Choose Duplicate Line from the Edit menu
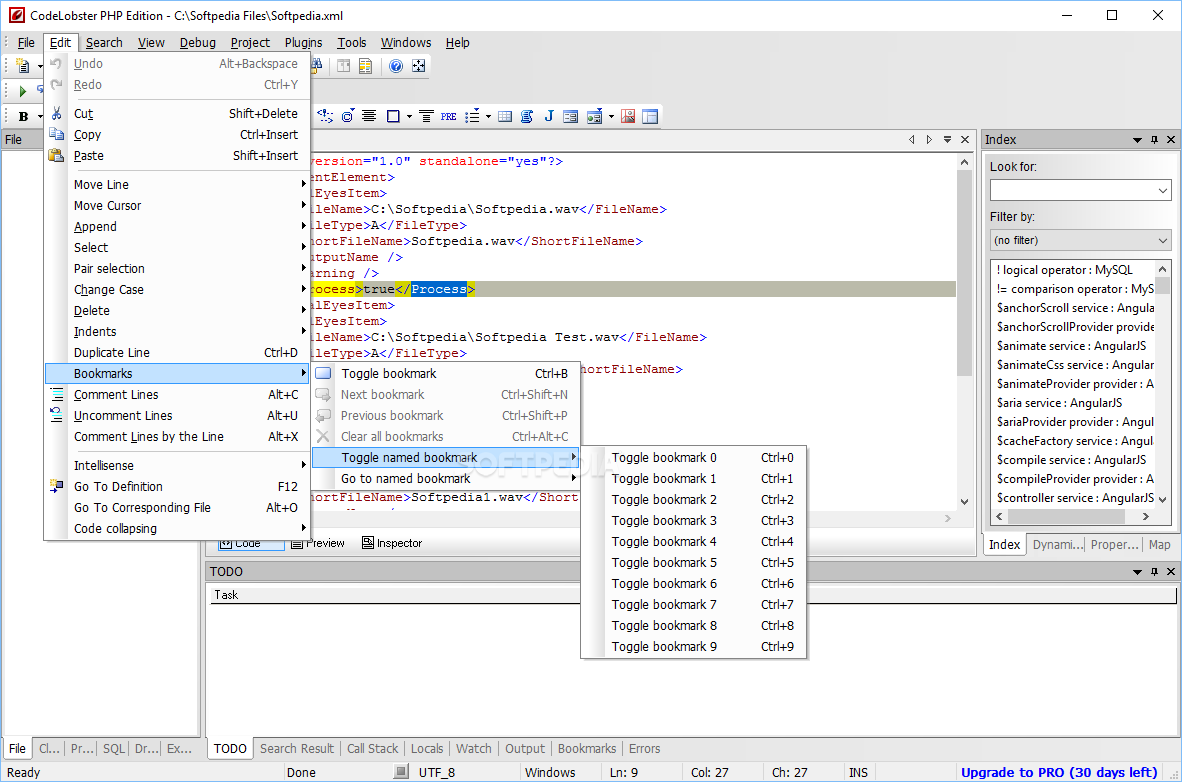 (x=178, y=353)
